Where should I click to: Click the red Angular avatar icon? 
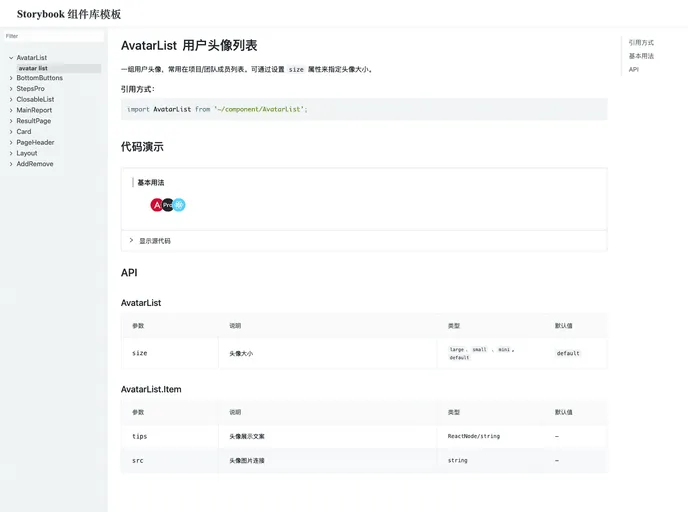(157, 205)
